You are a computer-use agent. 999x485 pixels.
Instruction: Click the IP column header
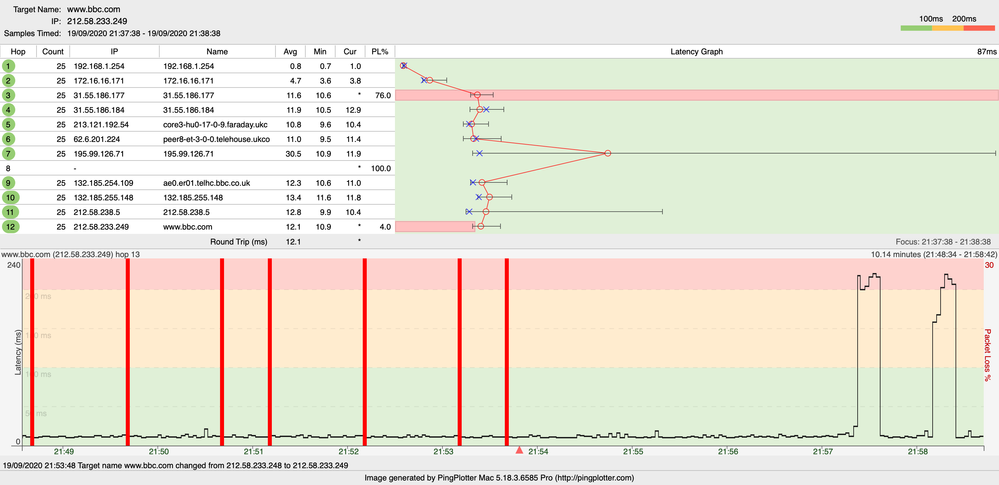113,50
